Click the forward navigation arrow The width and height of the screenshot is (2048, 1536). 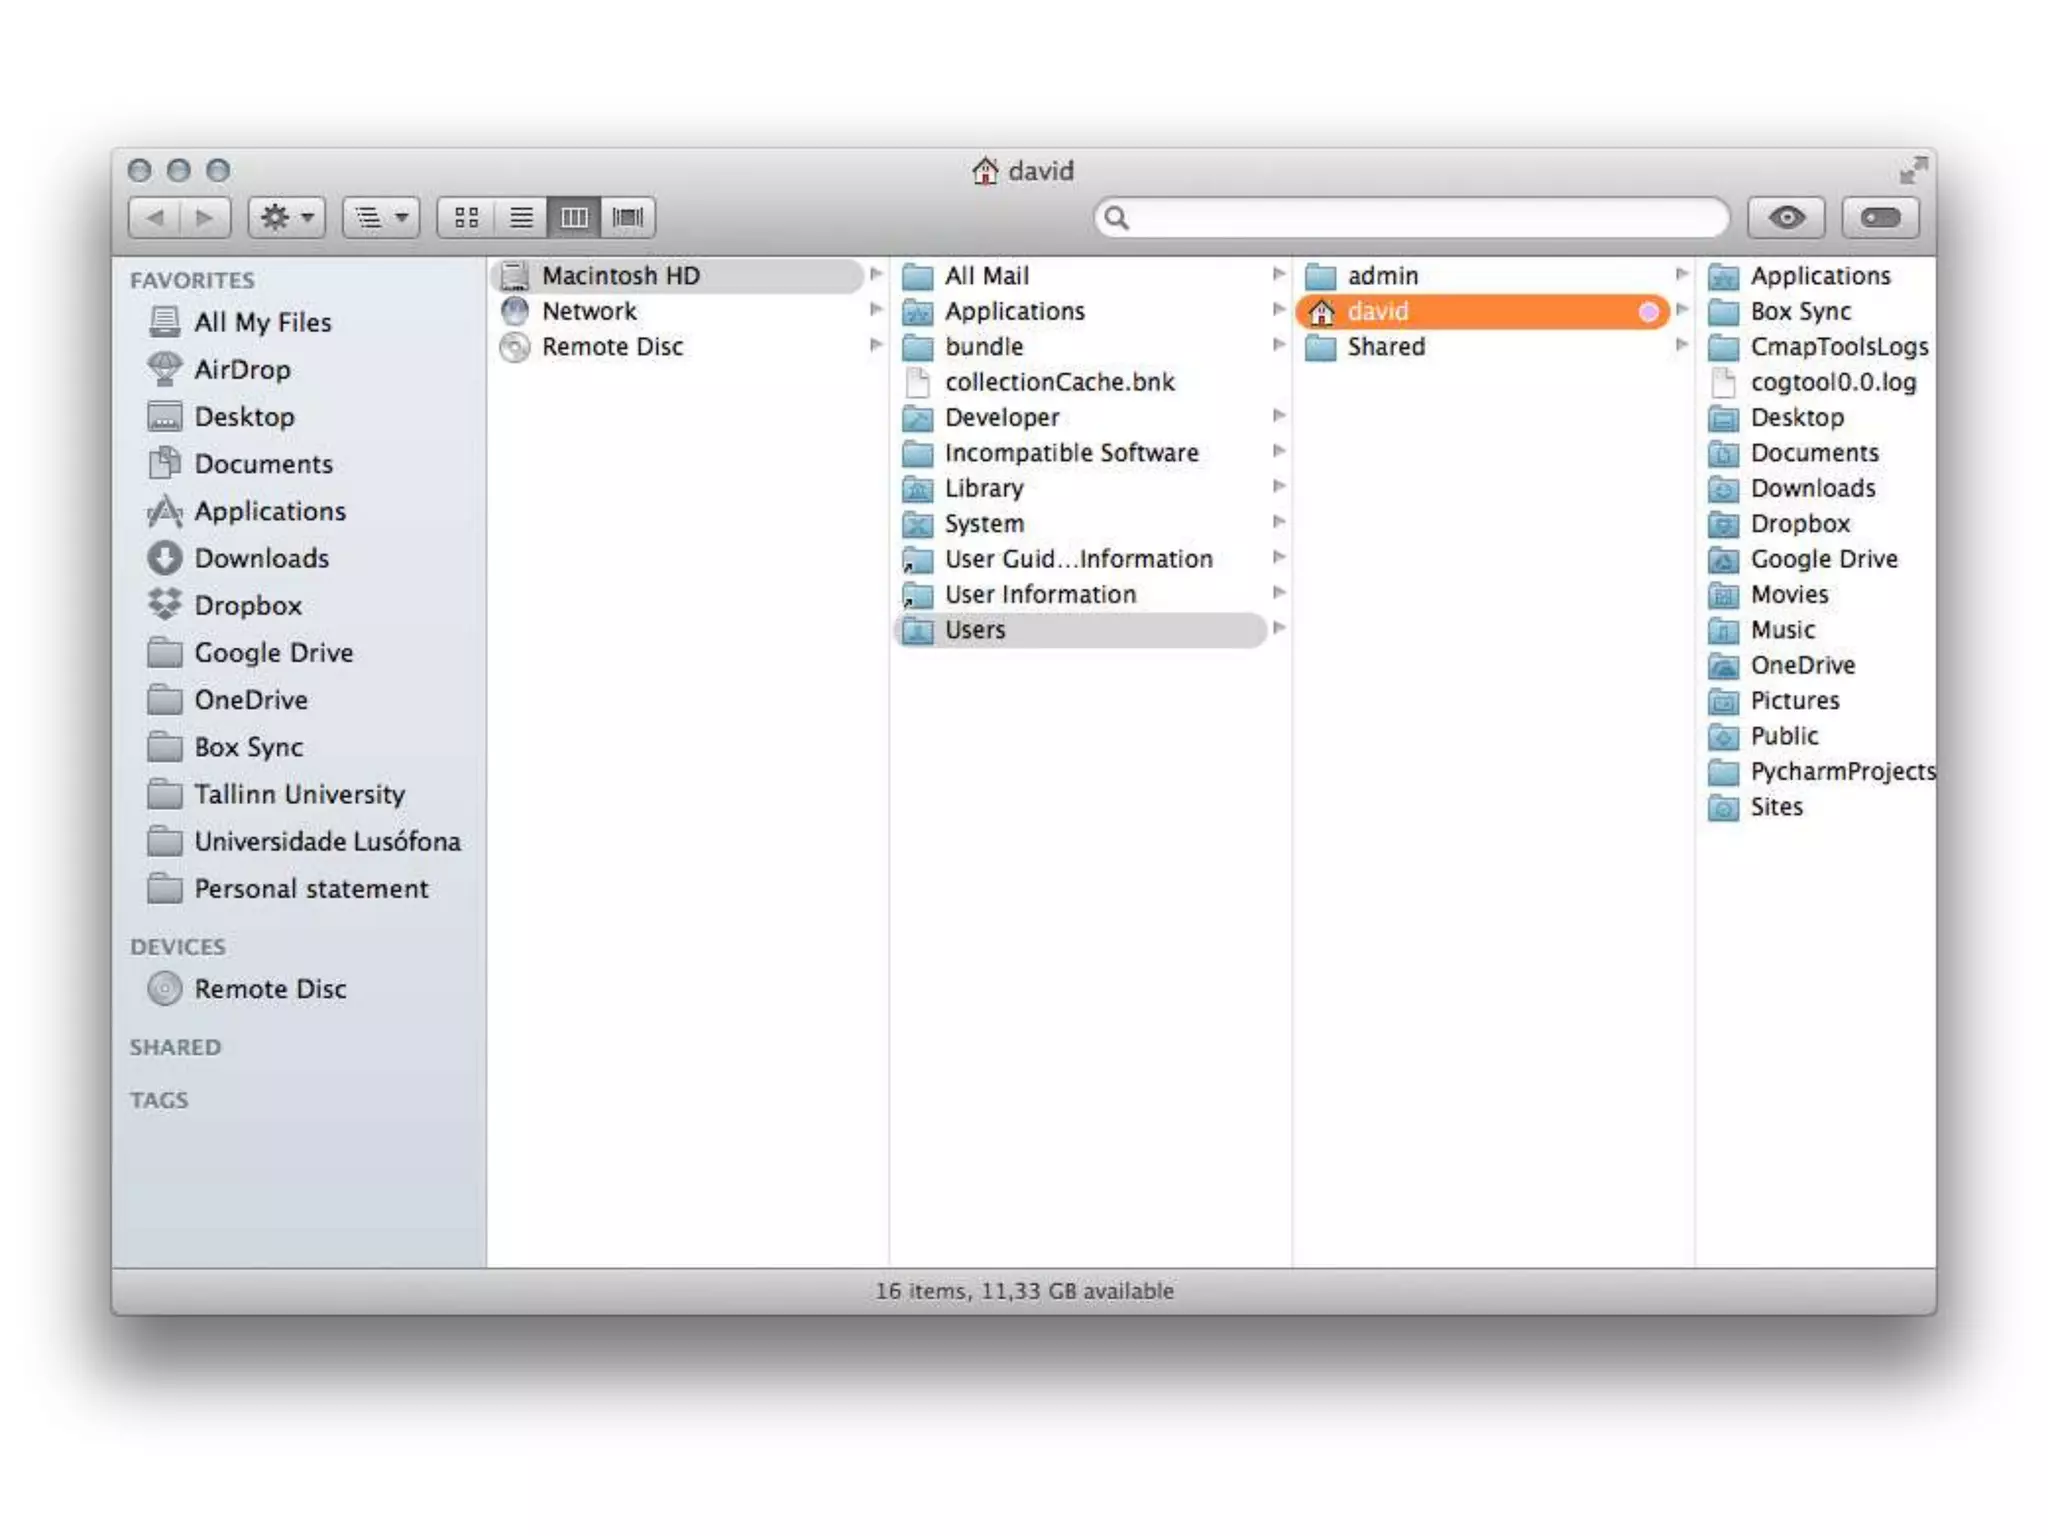tap(205, 217)
